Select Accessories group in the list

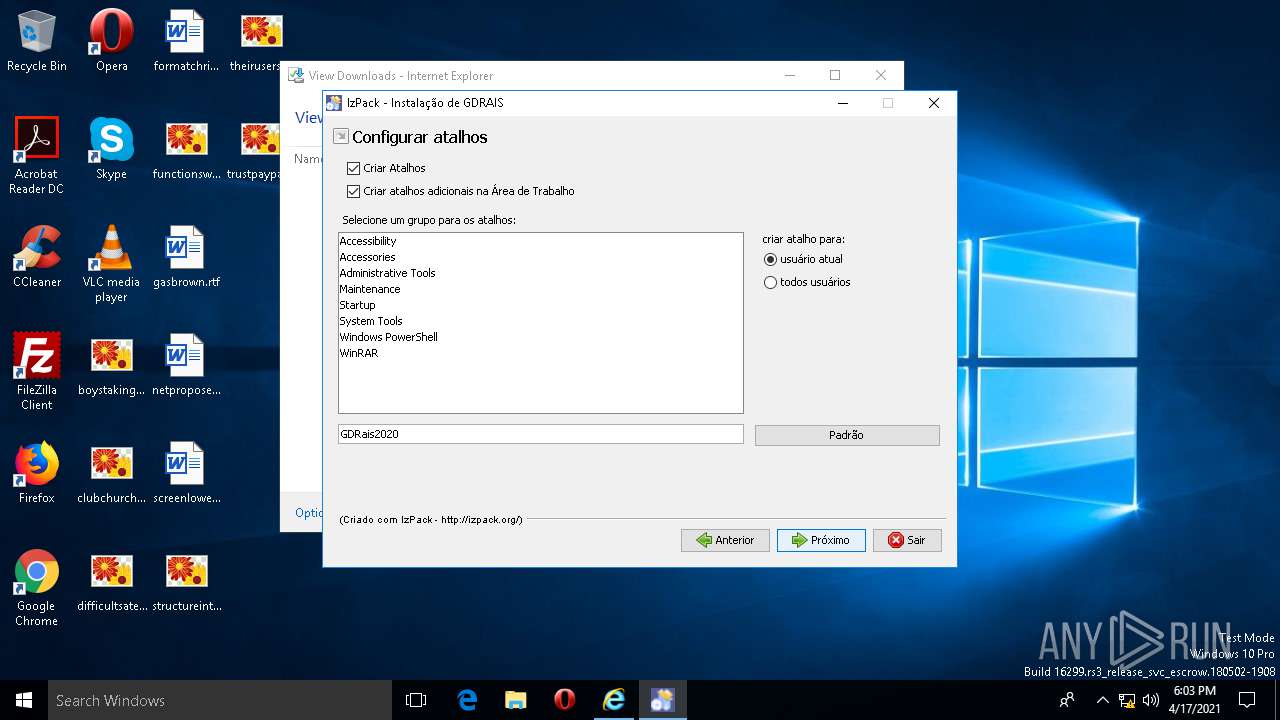coord(540,257)
